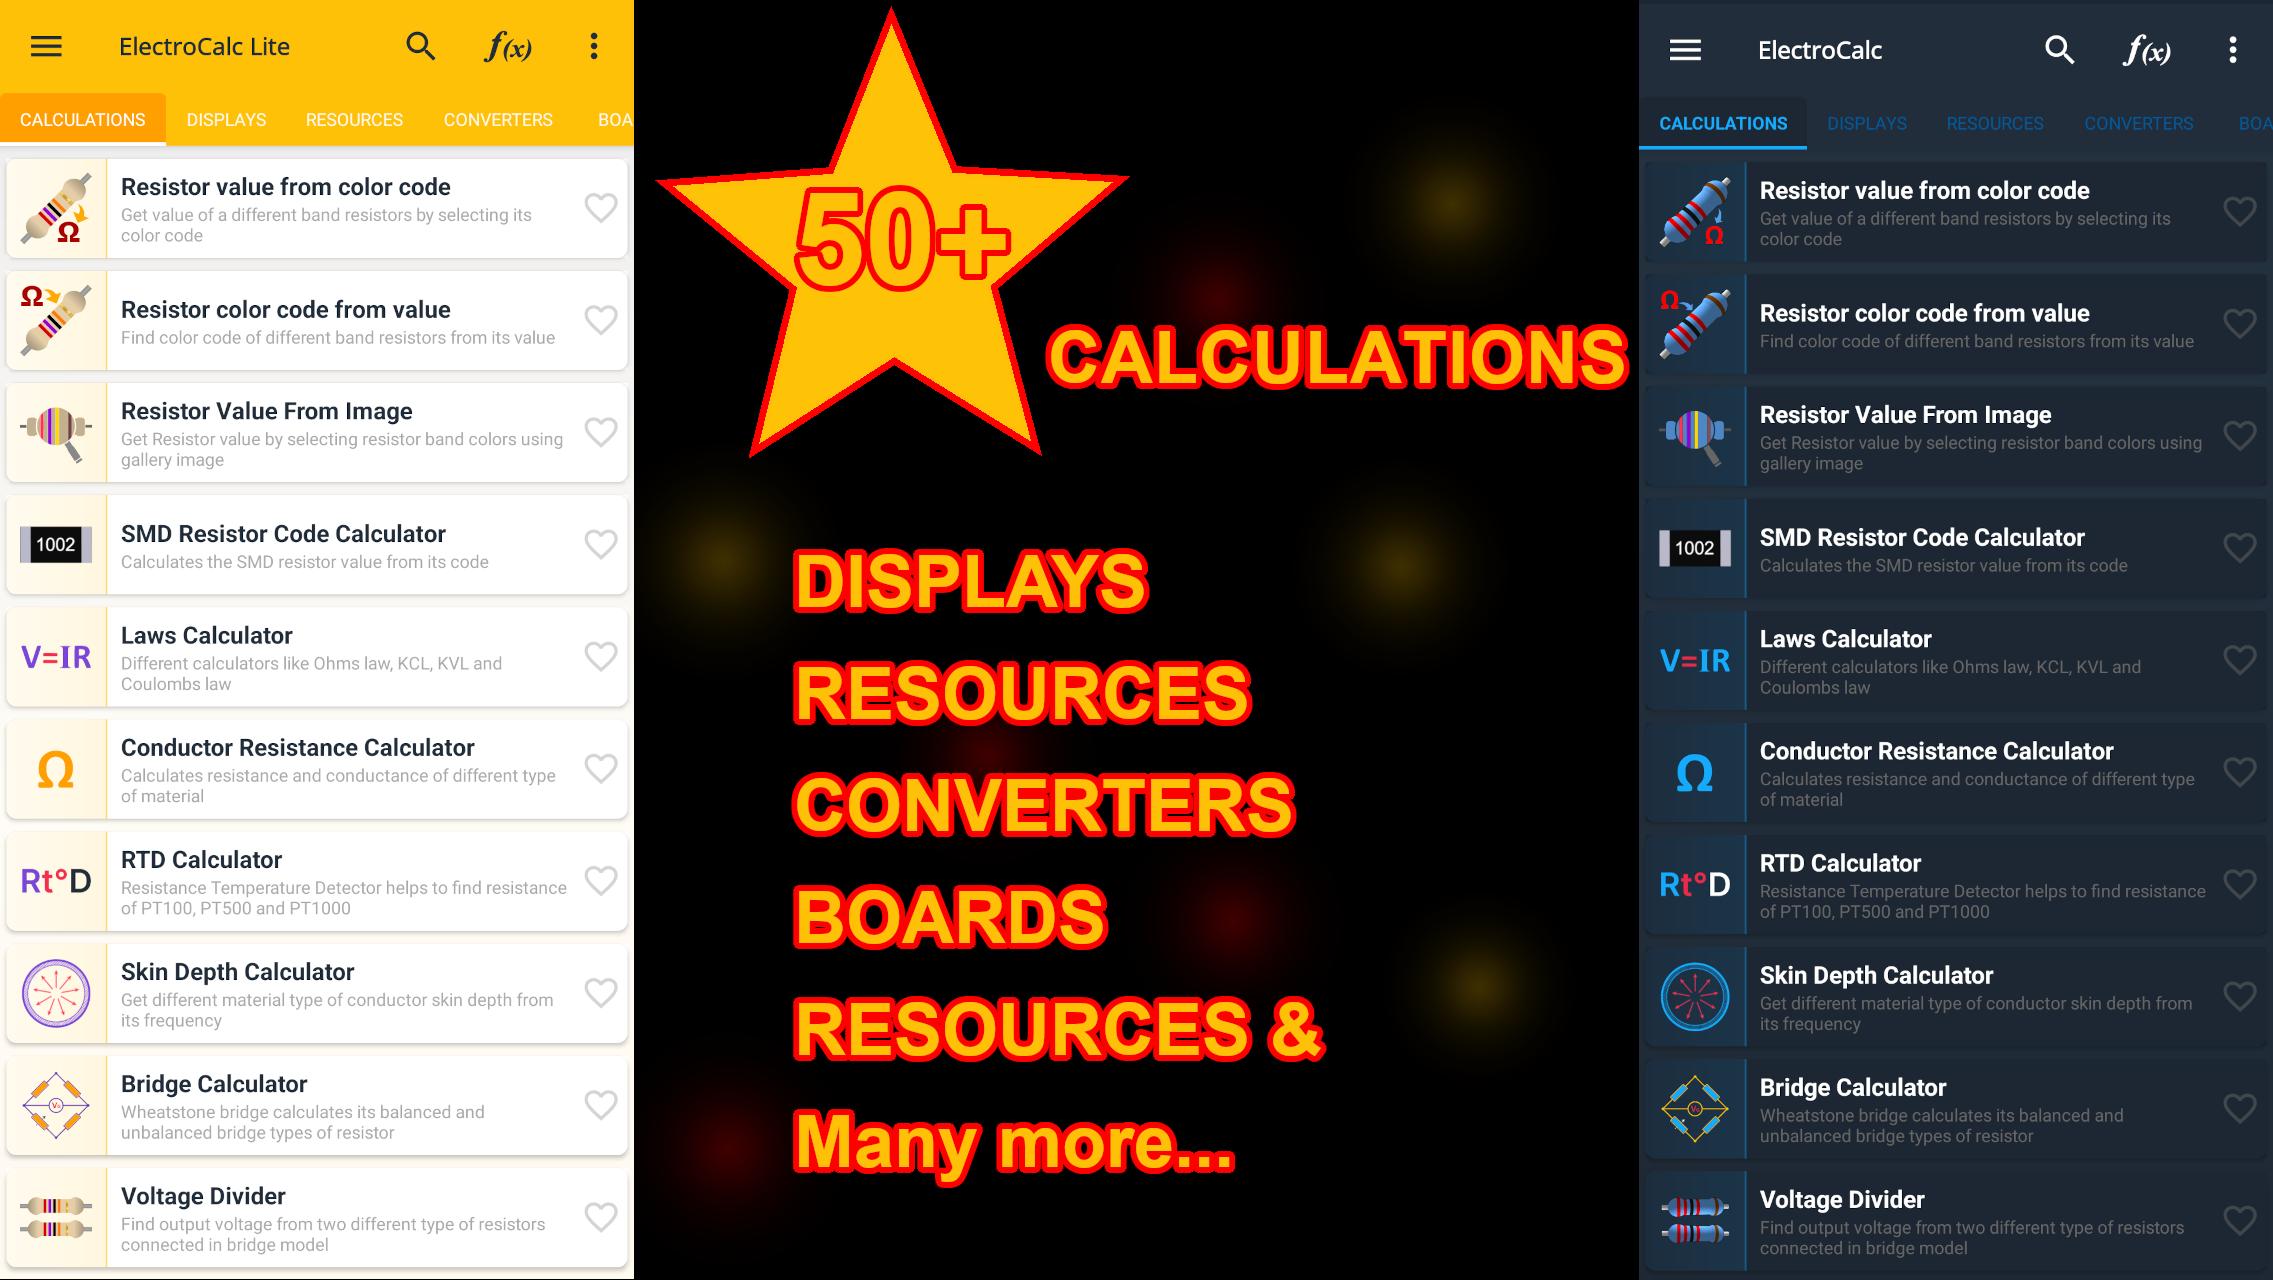Favorite SMD Resistor Code Calculator in Lite
Screen dimensions: 2273x1280
600,544
